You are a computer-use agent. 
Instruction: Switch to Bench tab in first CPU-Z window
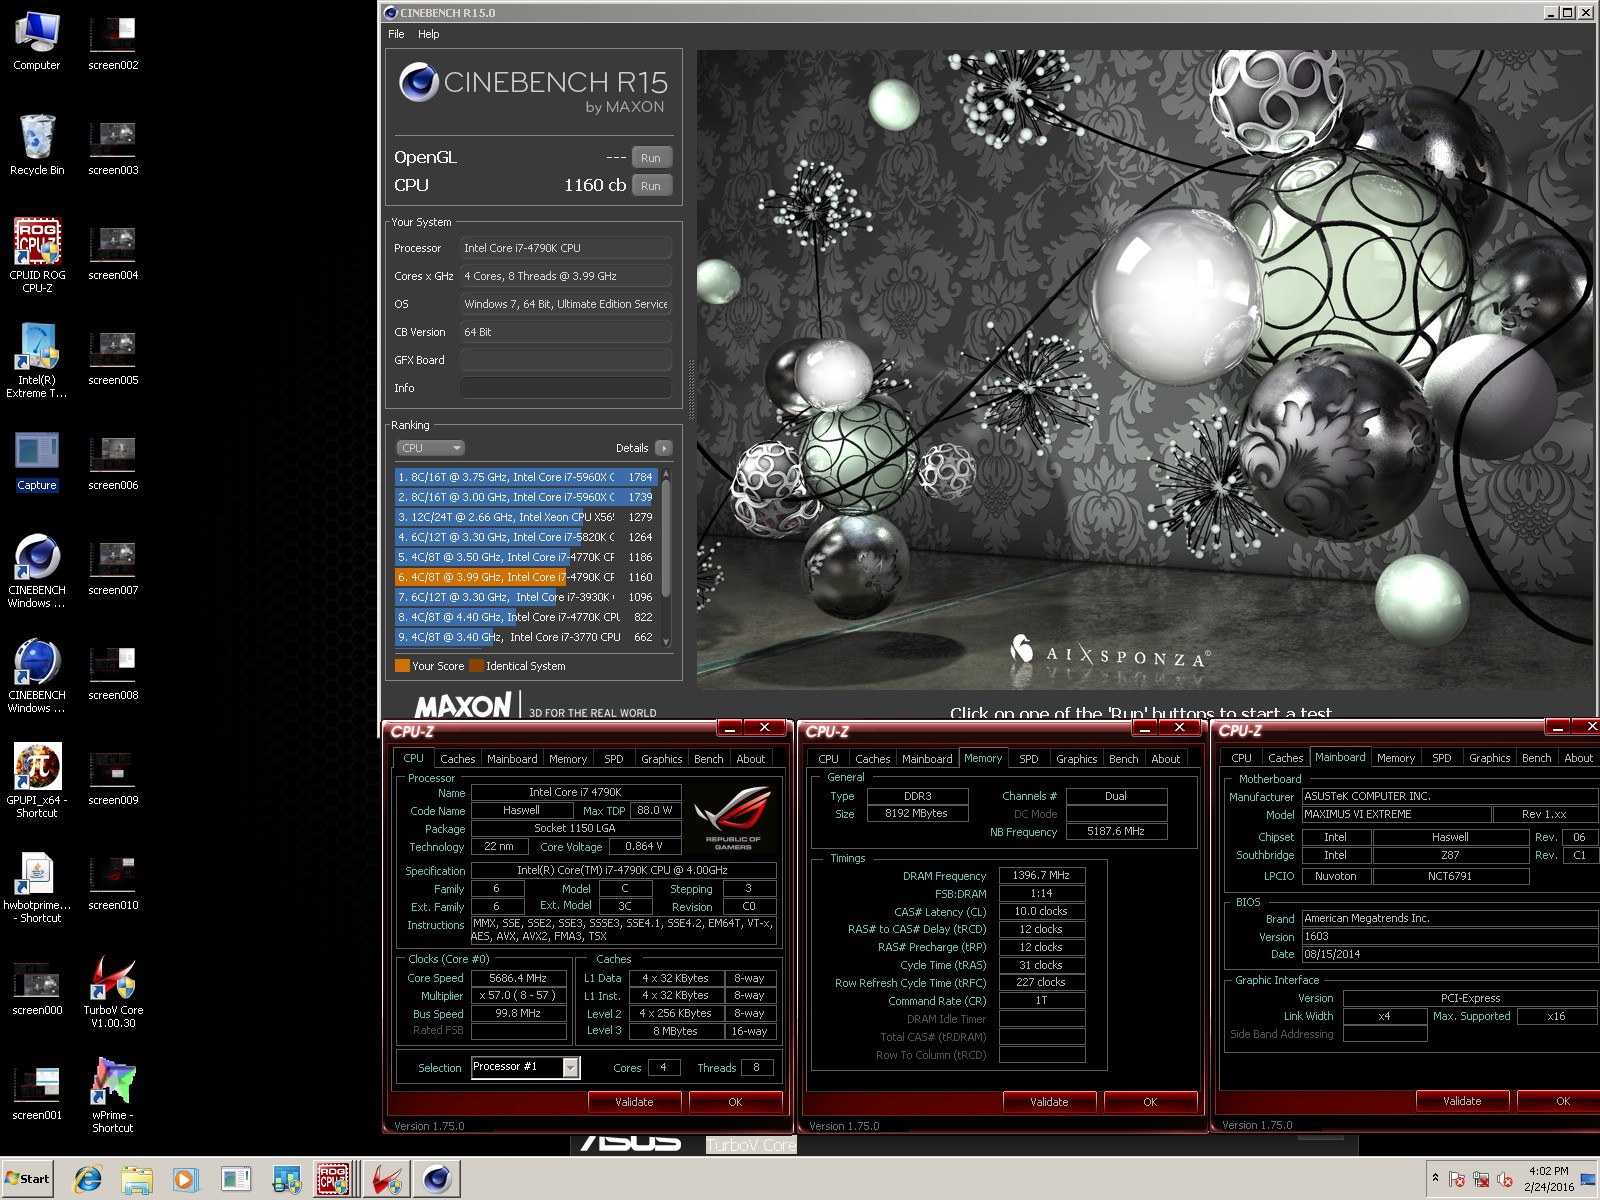pos(708,759)
